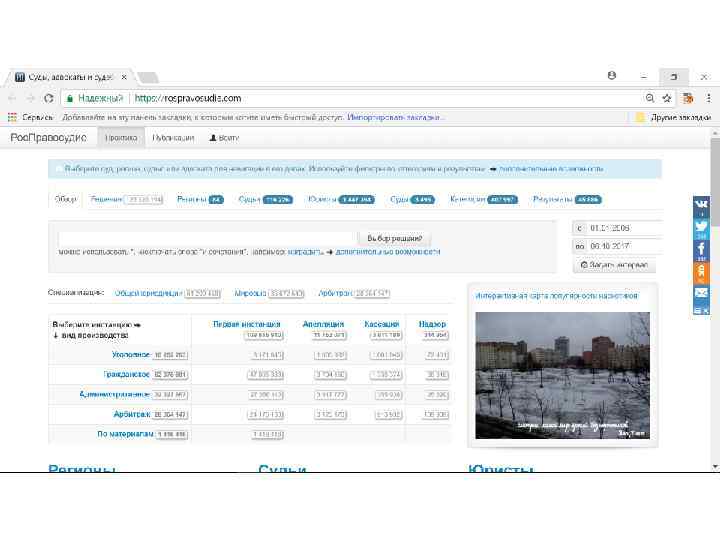Go forward using the browser forward arrow
The height and width of the screenshot is (540, 720).
click(x=30, y=98)
